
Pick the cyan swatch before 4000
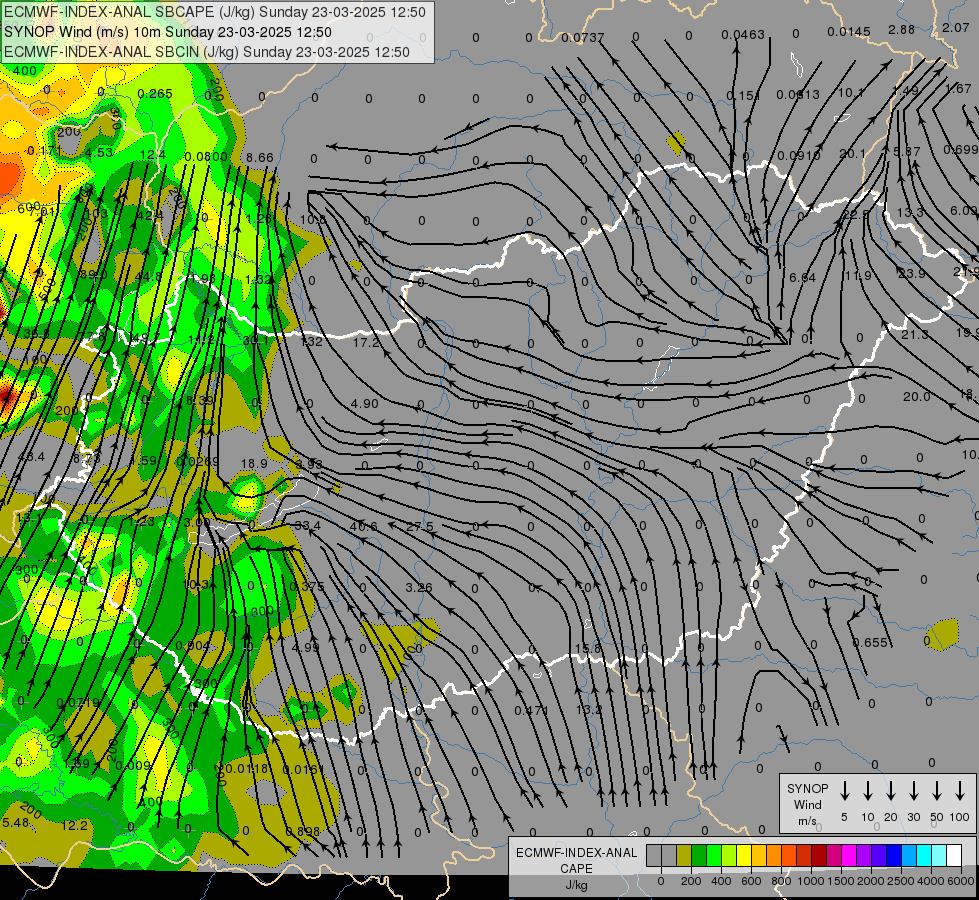pyautogui.click(x=923, y=855)
